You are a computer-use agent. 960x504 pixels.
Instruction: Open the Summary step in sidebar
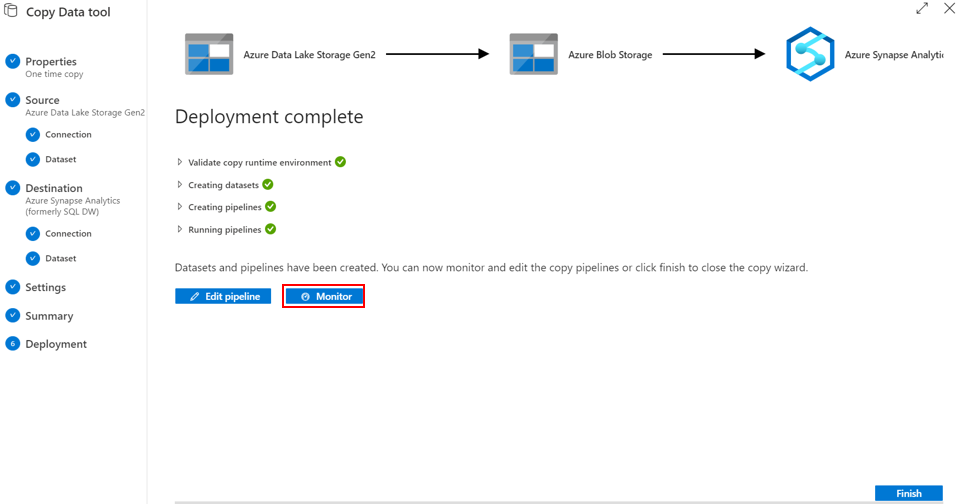point(49,316)
